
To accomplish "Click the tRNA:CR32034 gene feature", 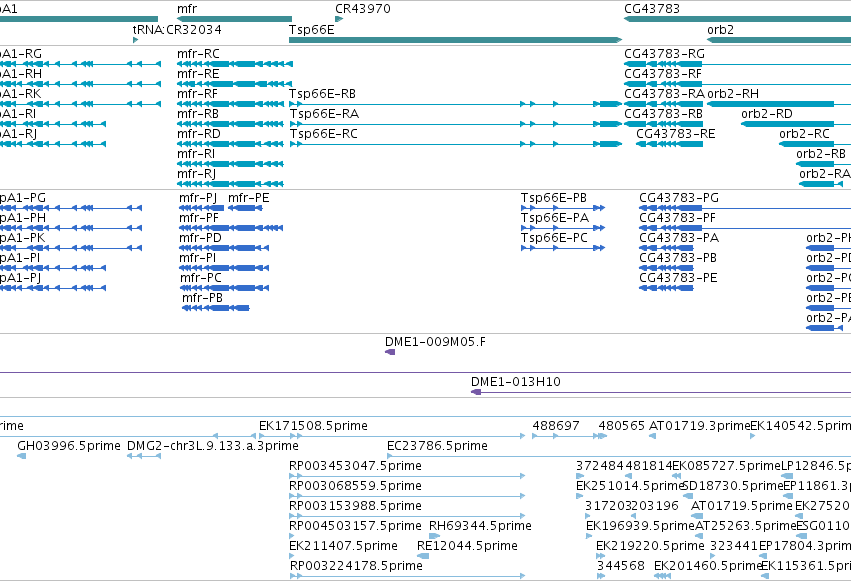I will [x=136, y=40].
